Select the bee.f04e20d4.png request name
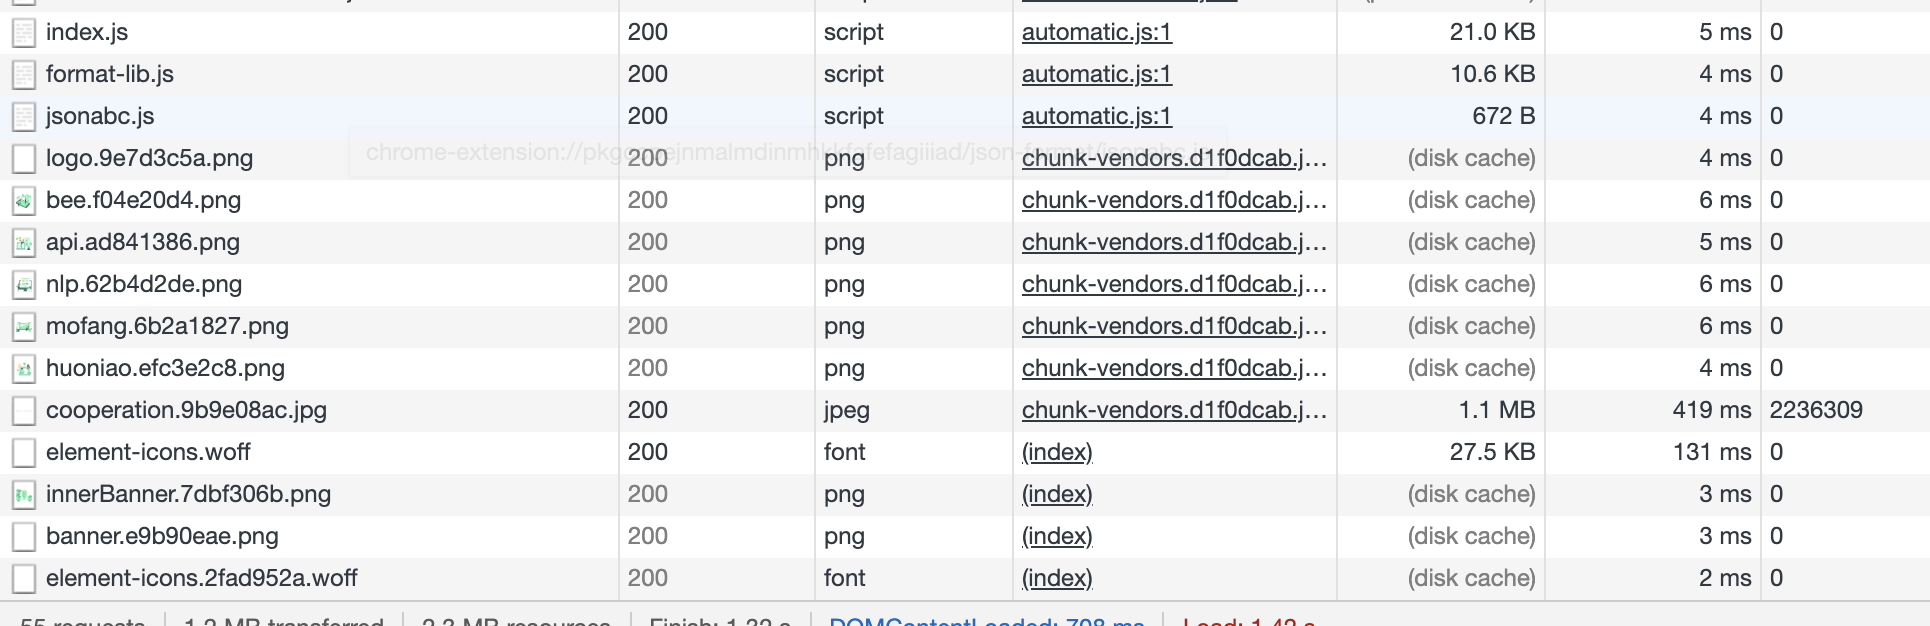Viewport: 1930px width, 626px height. coord(143,200)
